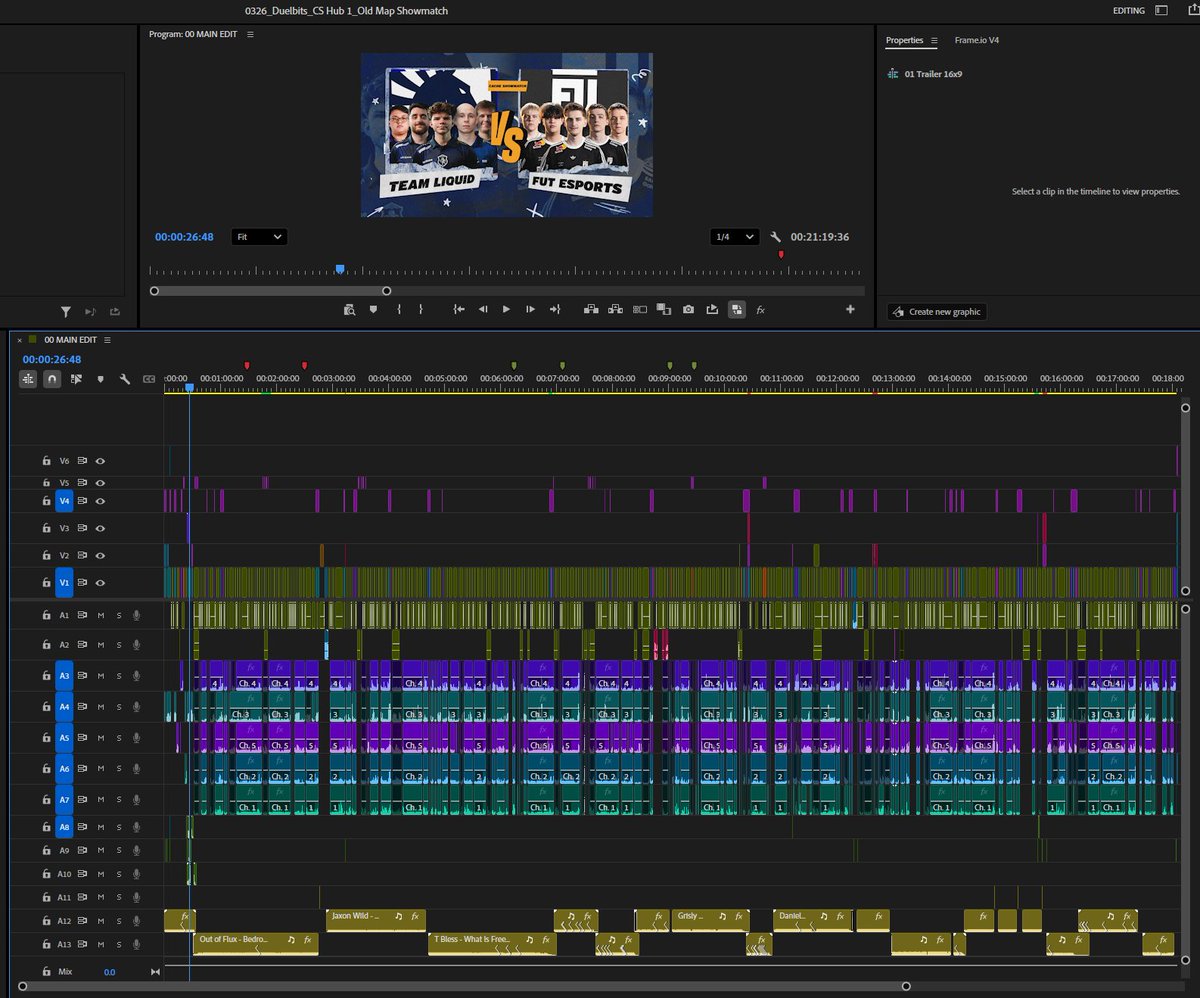Step forward one frame
This screenshot has width=1200, height=998.
[x=530, y=310]
